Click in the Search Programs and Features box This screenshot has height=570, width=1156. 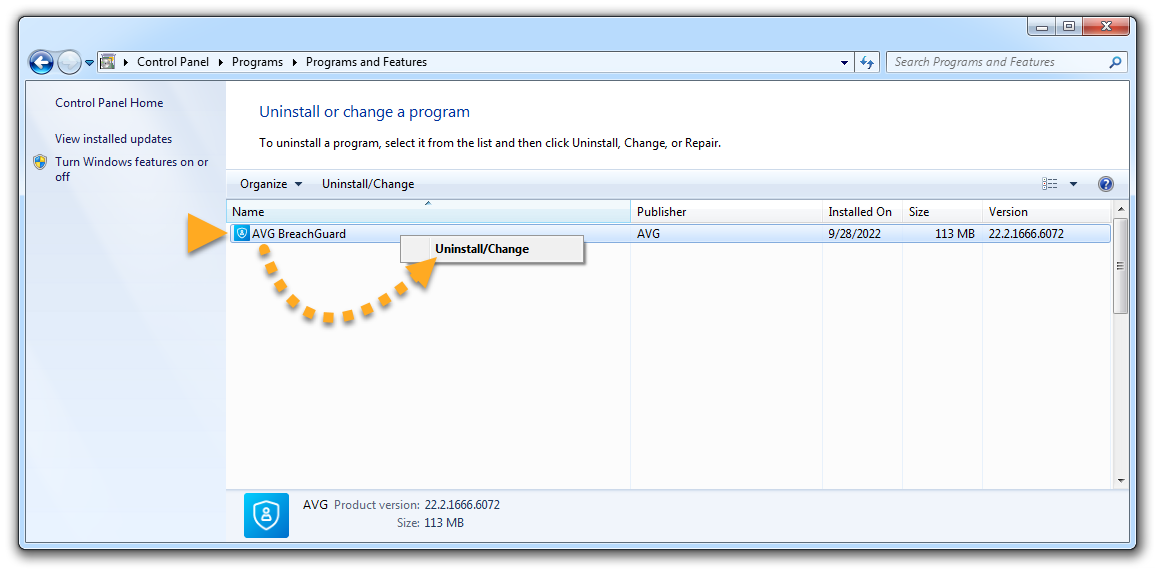click(x=995, y=62)
